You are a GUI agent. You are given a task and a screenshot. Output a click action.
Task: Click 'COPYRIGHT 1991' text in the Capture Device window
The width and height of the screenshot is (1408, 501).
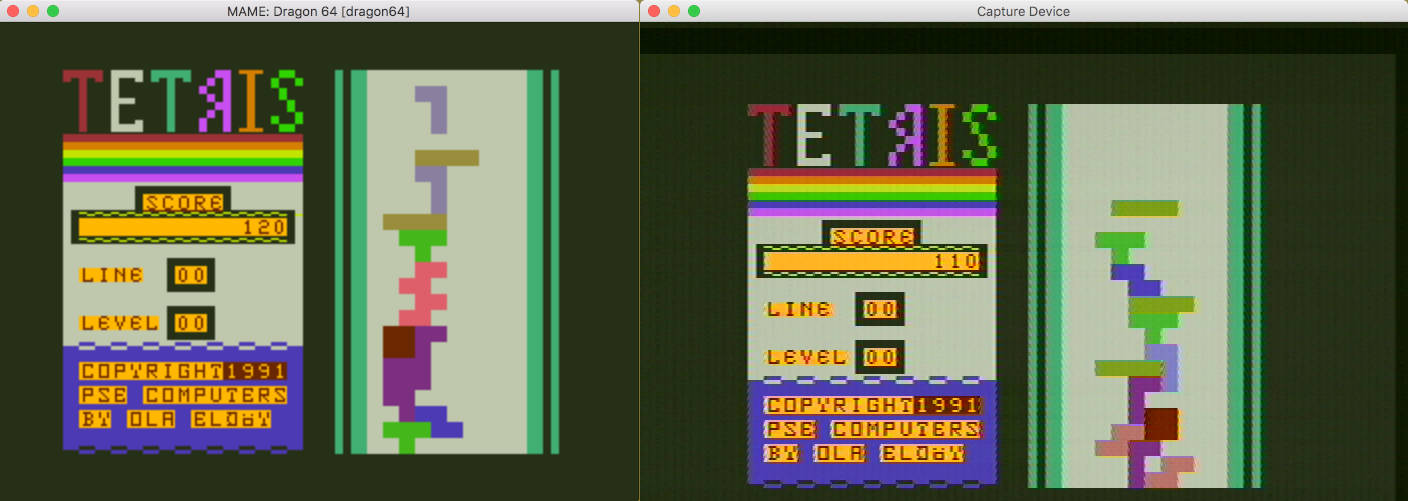click(874, 405)
